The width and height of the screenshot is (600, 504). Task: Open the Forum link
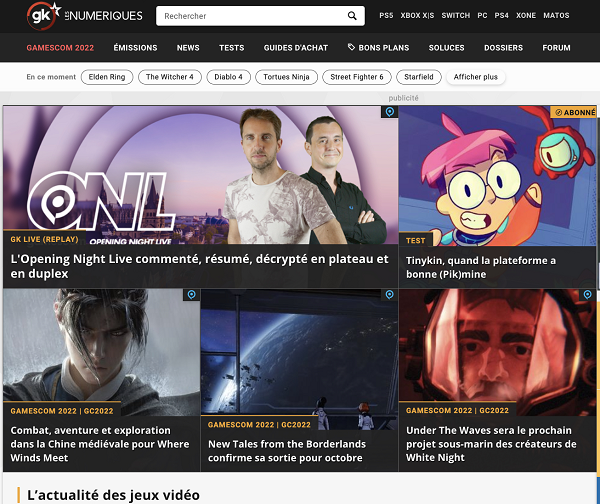pyautogui.click(x=556, y=48)
